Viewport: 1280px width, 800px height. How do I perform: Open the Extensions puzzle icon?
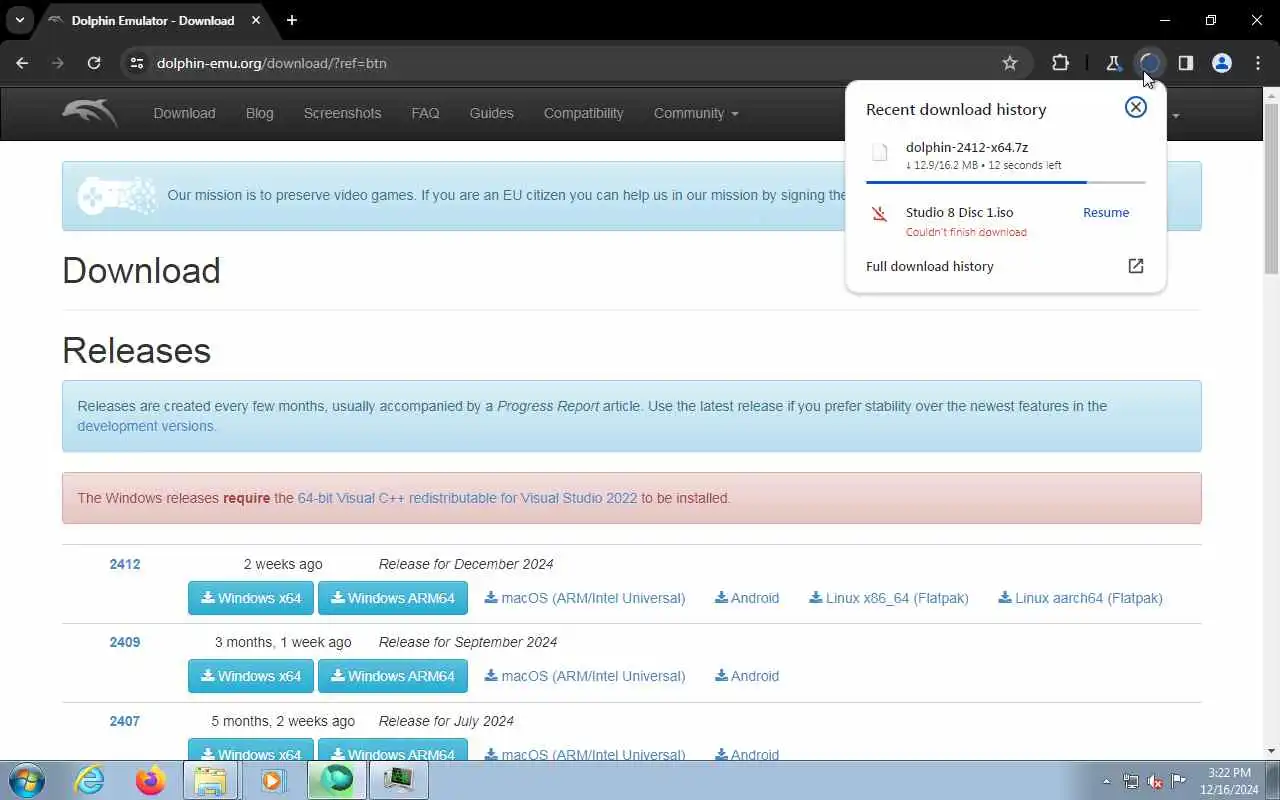[x=1060, y=63]
